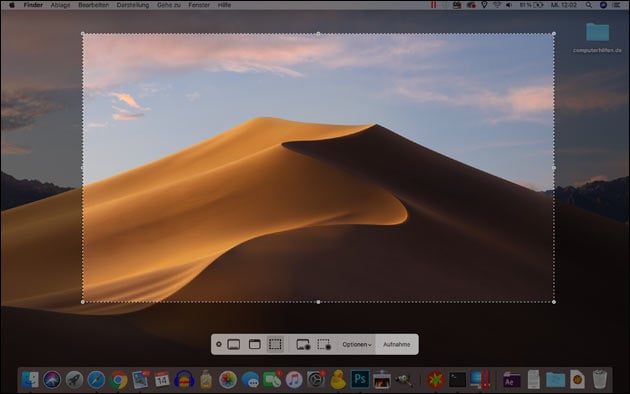The height and width of the screenshot is (394, 630).
Task: Open the blue folder stack in Dock
Action: point(555,380)
